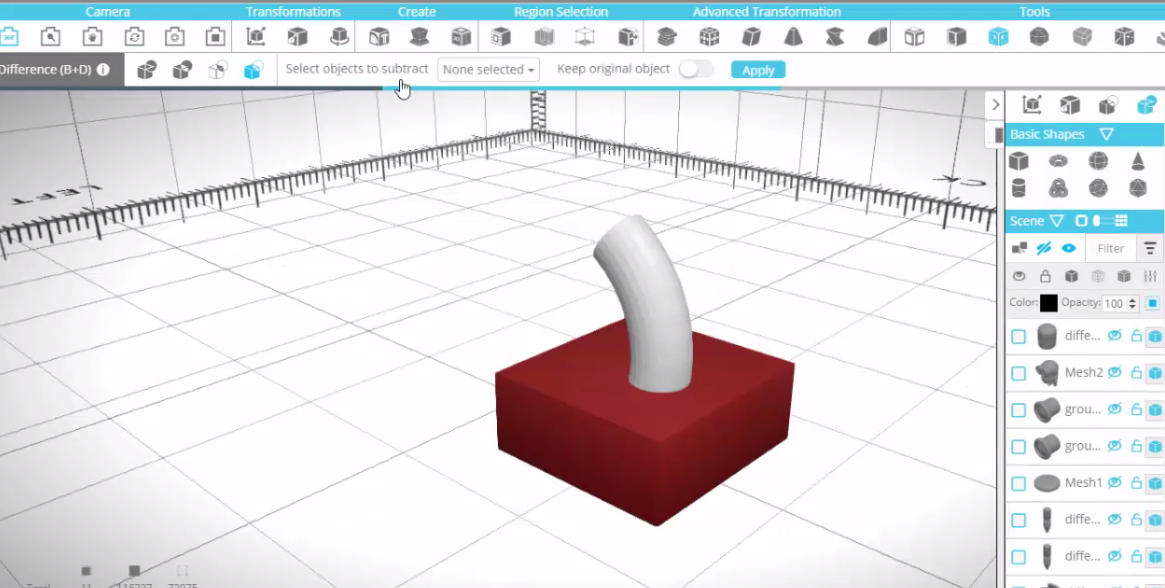This screenshot has height=588, width=1165.
Task: Add a torus knot from Basic Shapes
Action: pyautogui.click(x=1058, y=188)
